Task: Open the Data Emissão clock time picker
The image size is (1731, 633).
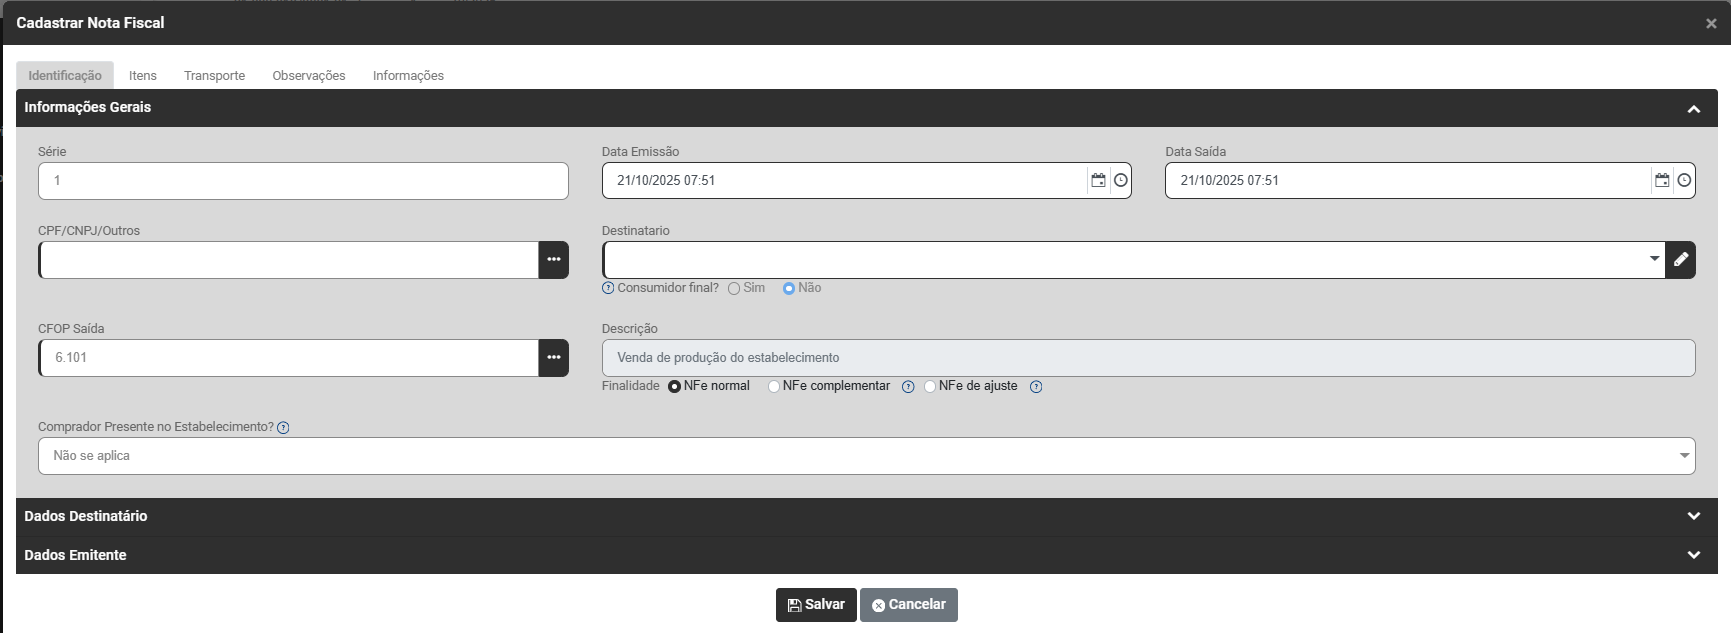Action: pos(1120,181)
